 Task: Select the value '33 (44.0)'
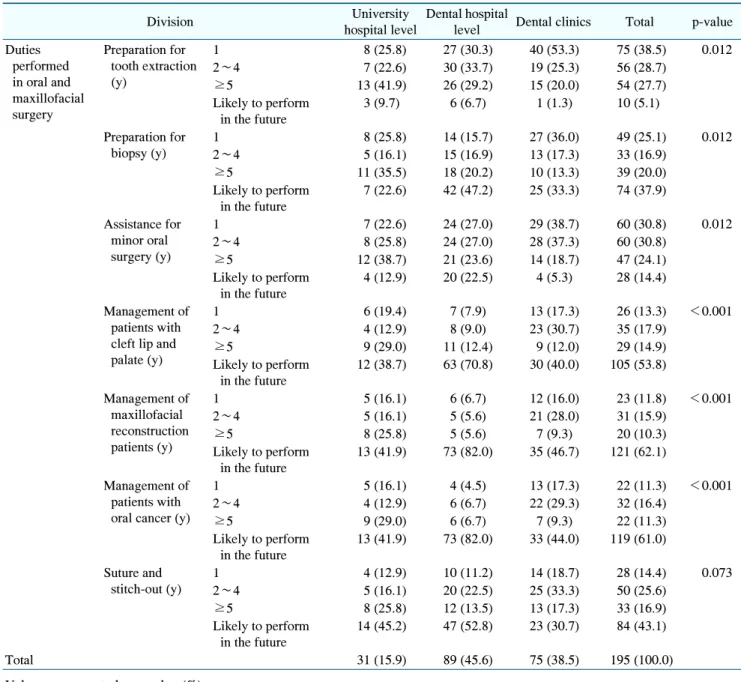point(554,539)
